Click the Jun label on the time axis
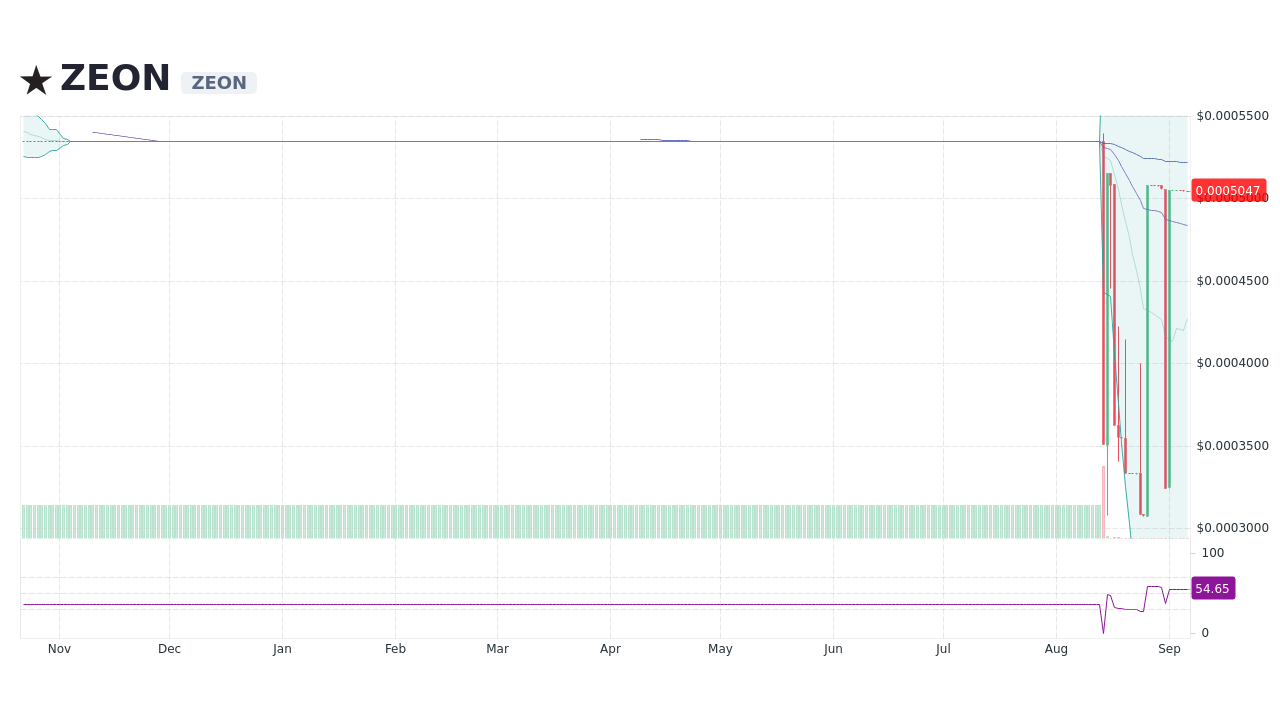This screenshot has width=1280, height=720. (833, 648)
